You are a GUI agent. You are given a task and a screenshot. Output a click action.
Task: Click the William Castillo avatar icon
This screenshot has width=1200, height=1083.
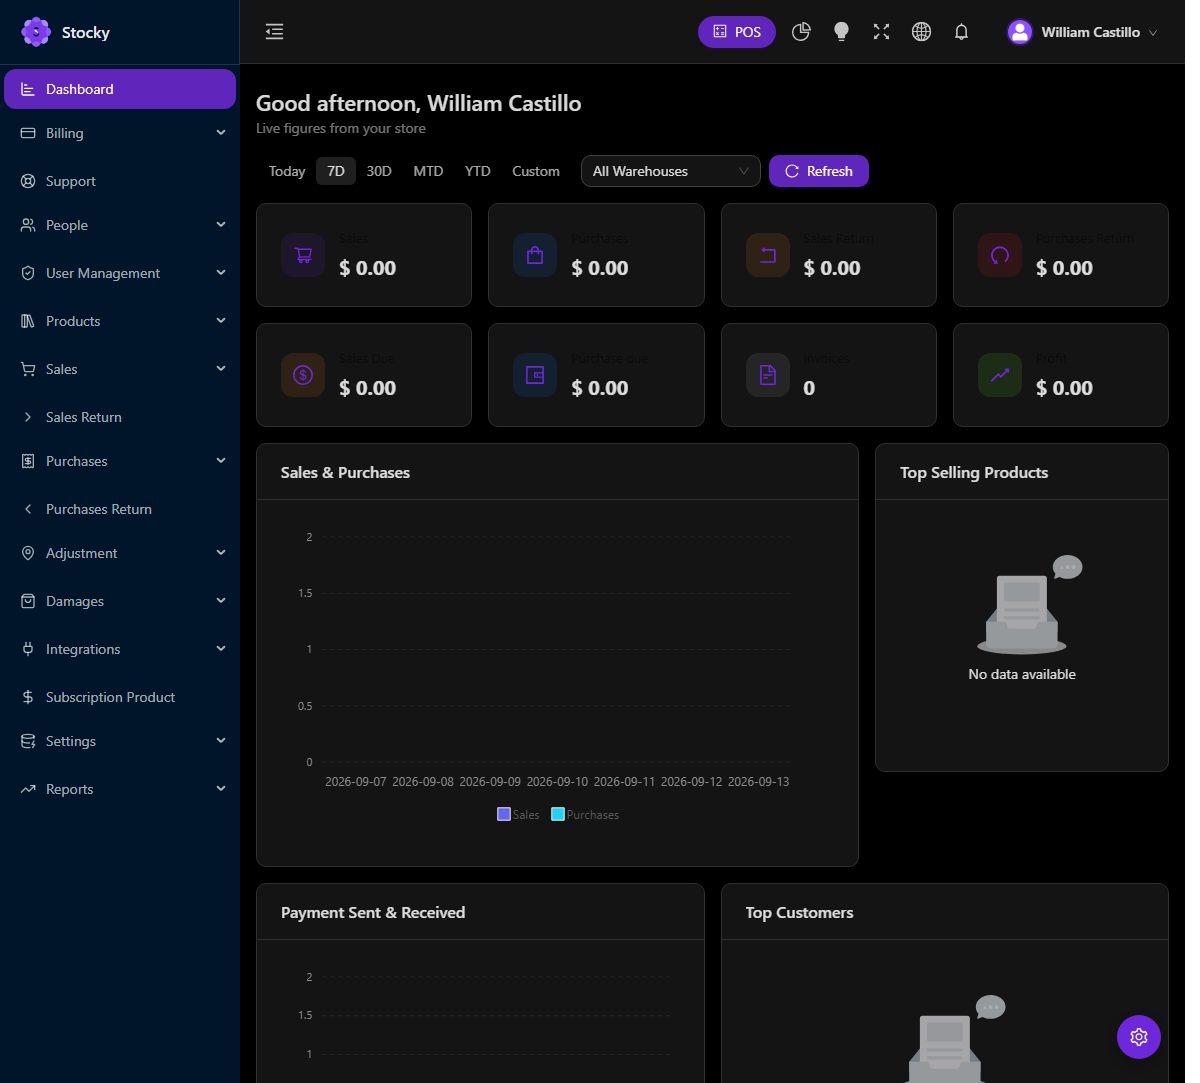coord(1019,32)
